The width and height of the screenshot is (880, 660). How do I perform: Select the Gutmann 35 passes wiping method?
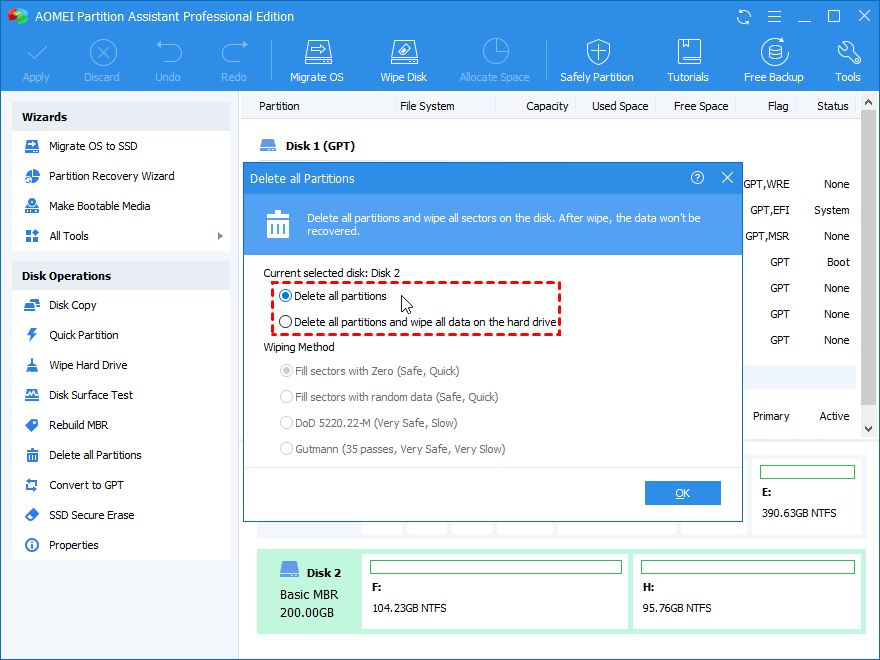(x=286, y=449)
